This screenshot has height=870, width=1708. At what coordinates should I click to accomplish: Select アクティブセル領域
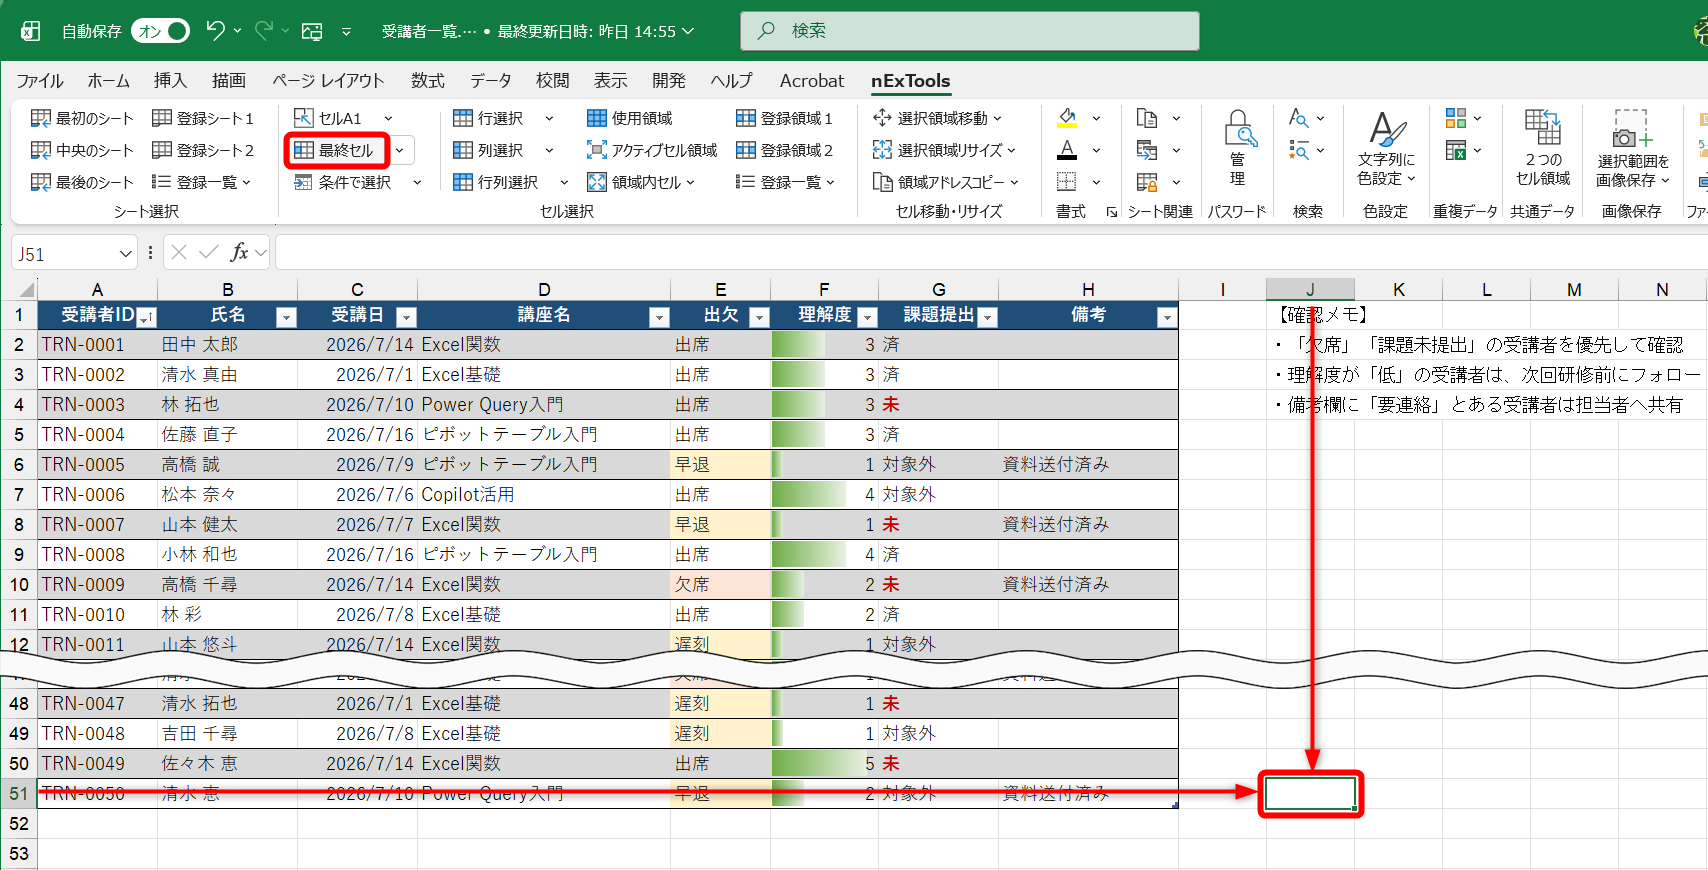[652, 150]
